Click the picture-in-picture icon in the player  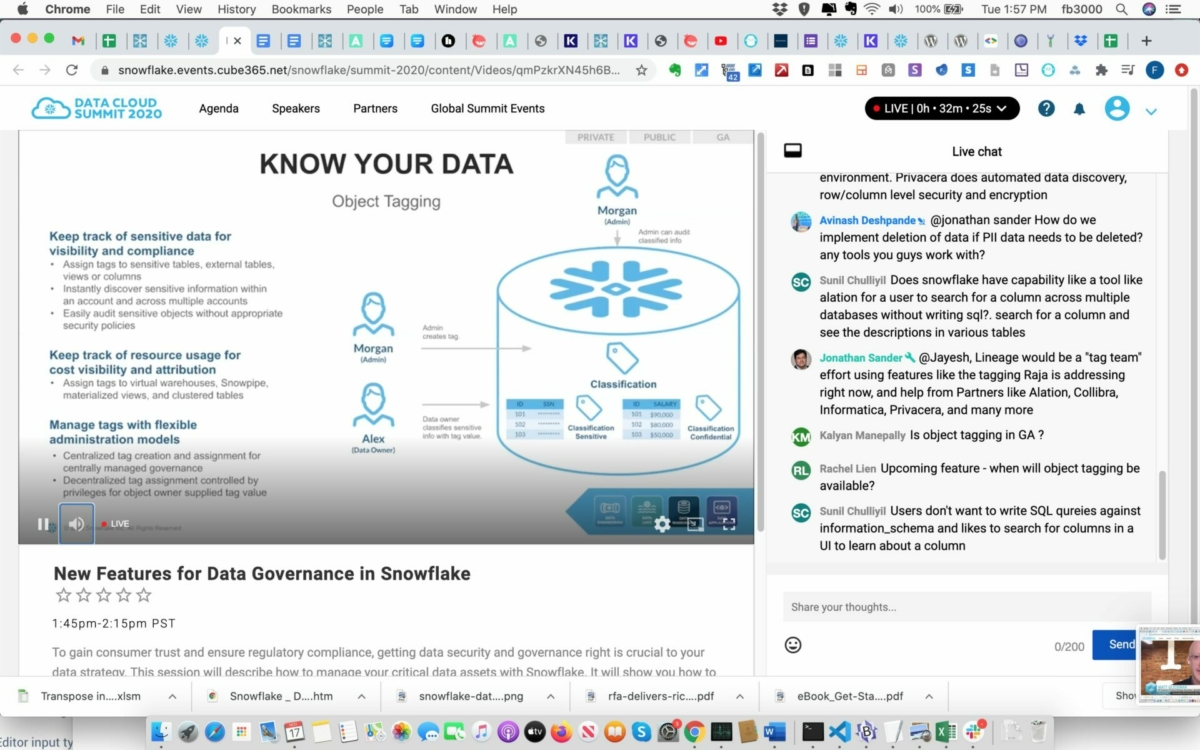pos(695,524)
